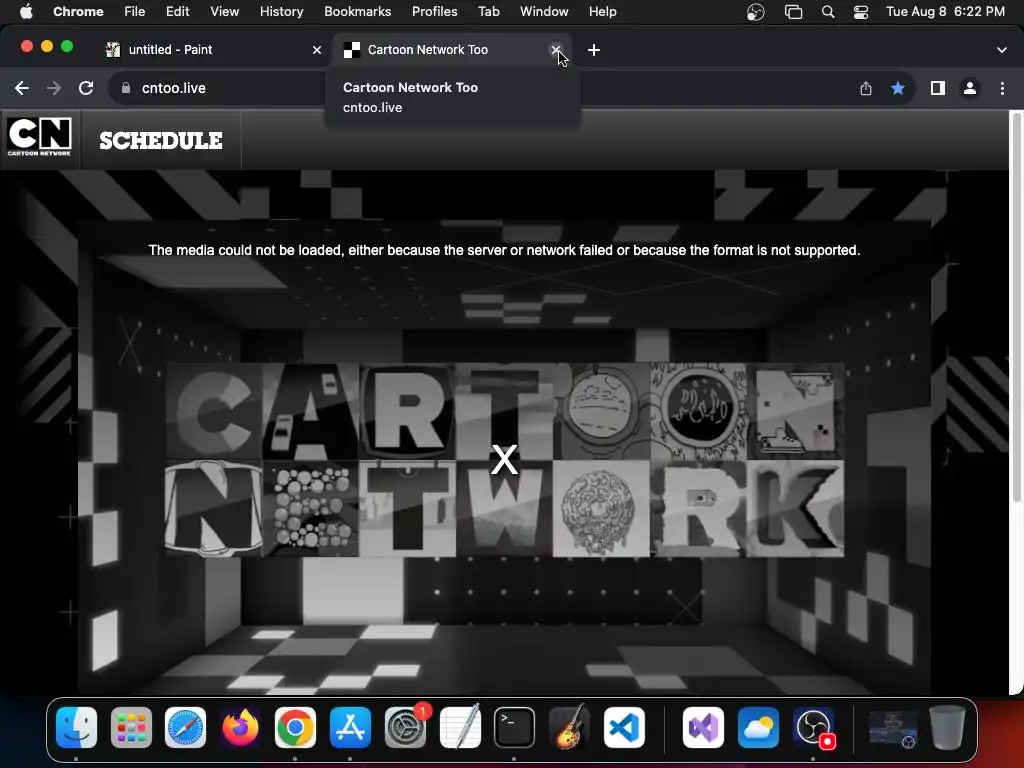Open the Bookmarks menu
The height and width of the screenshot is (768, 1024).
[358, 12]
